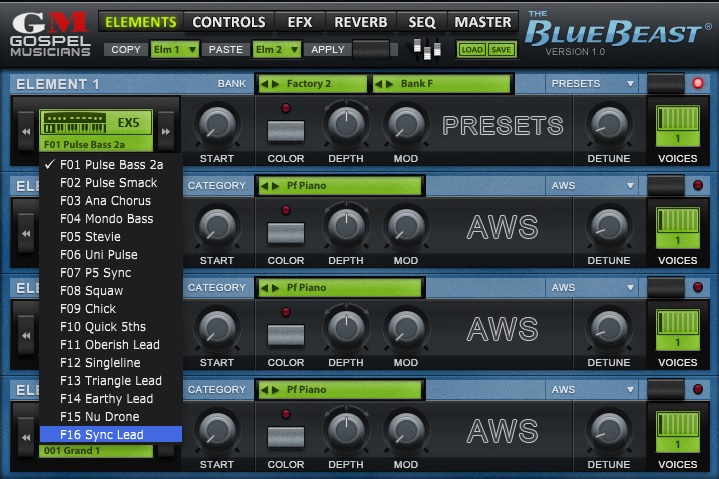Click the 001 Grand 1 sample field
719x479 pixels.
tap(96, 451)
